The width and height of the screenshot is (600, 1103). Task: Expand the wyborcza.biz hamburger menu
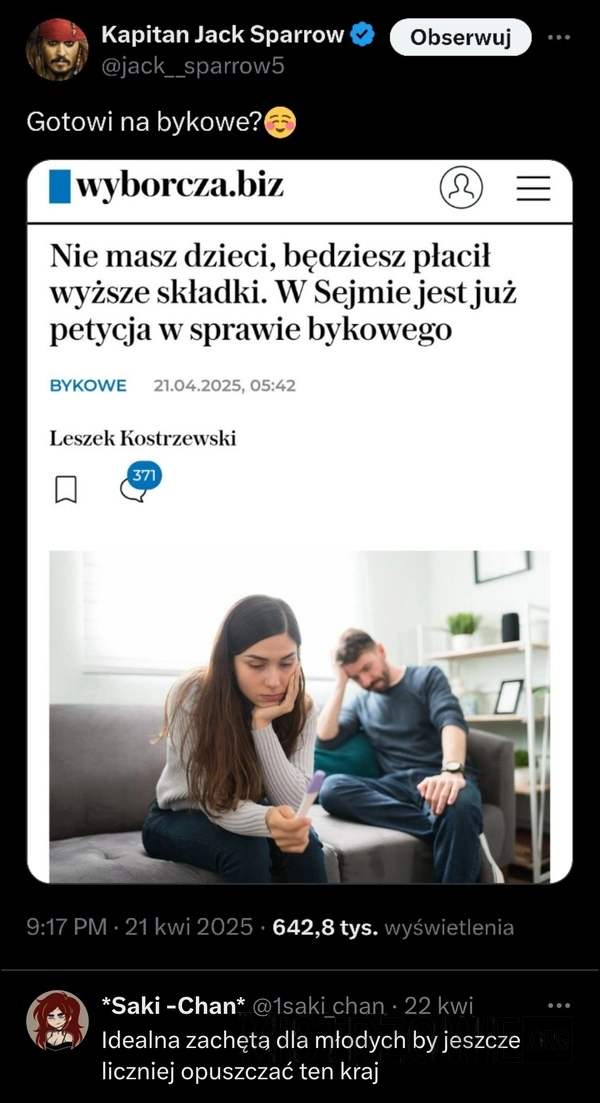pyautogui.click(x=533, y=188)
